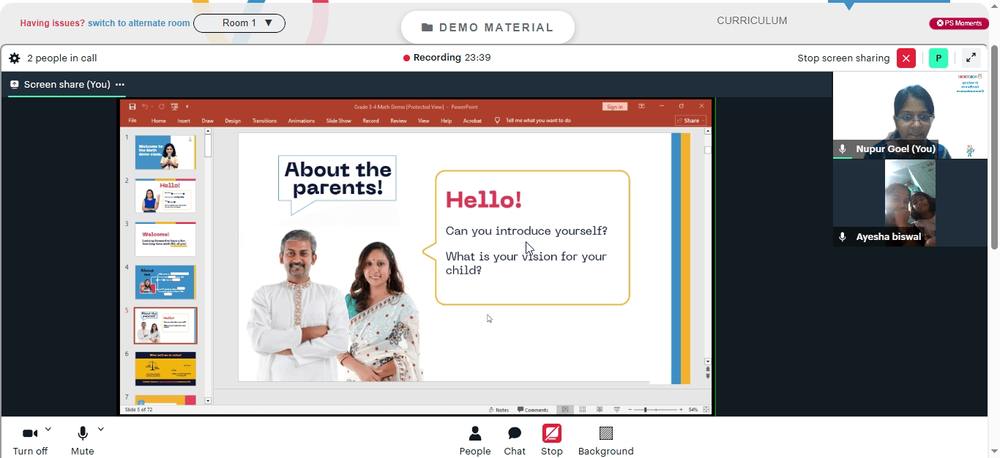The width and height of the screenshot is (1000, 458).
Task: Select slide 6 thumbnail
Action: (165, 369)
